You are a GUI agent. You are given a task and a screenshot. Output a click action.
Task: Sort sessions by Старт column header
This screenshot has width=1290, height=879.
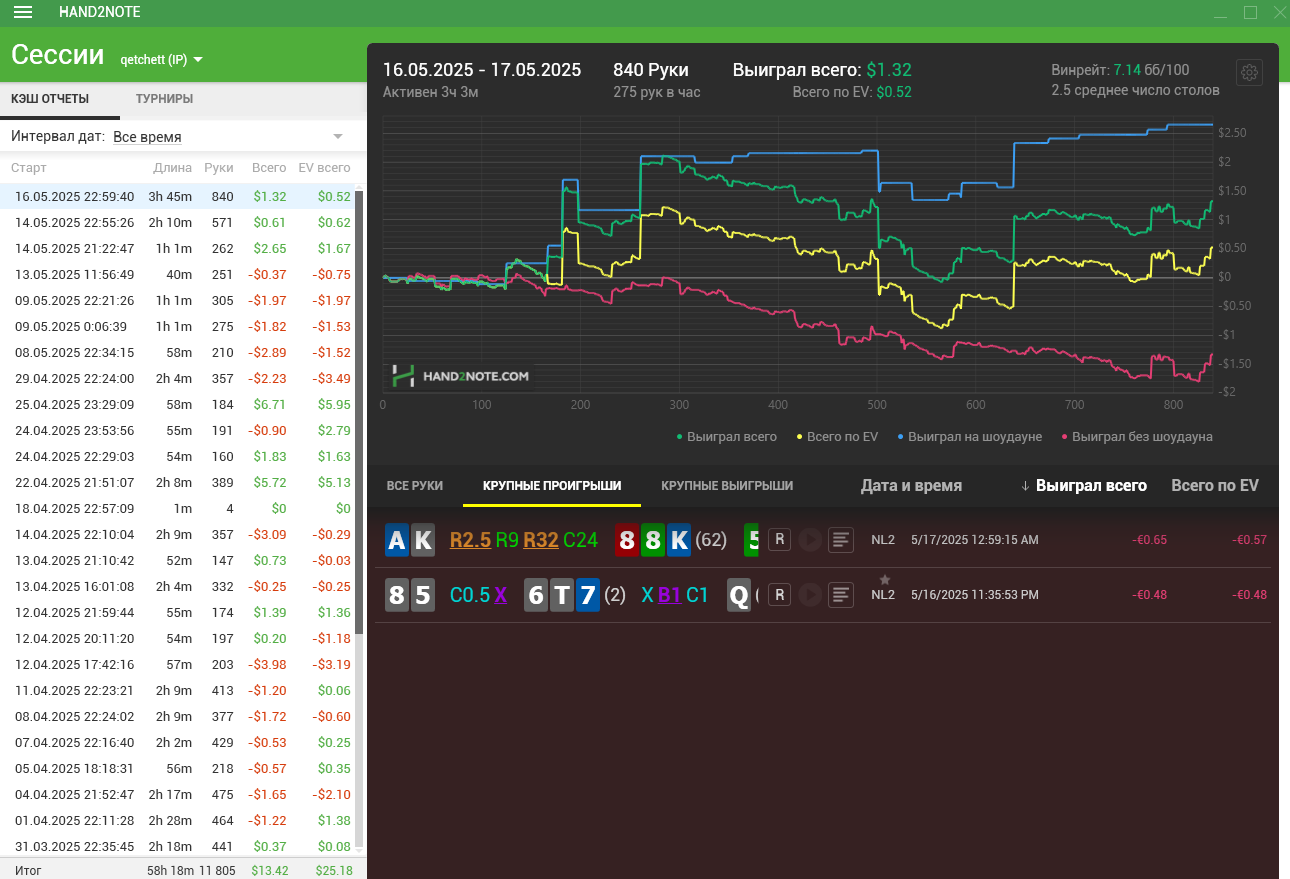pos(29,168)
